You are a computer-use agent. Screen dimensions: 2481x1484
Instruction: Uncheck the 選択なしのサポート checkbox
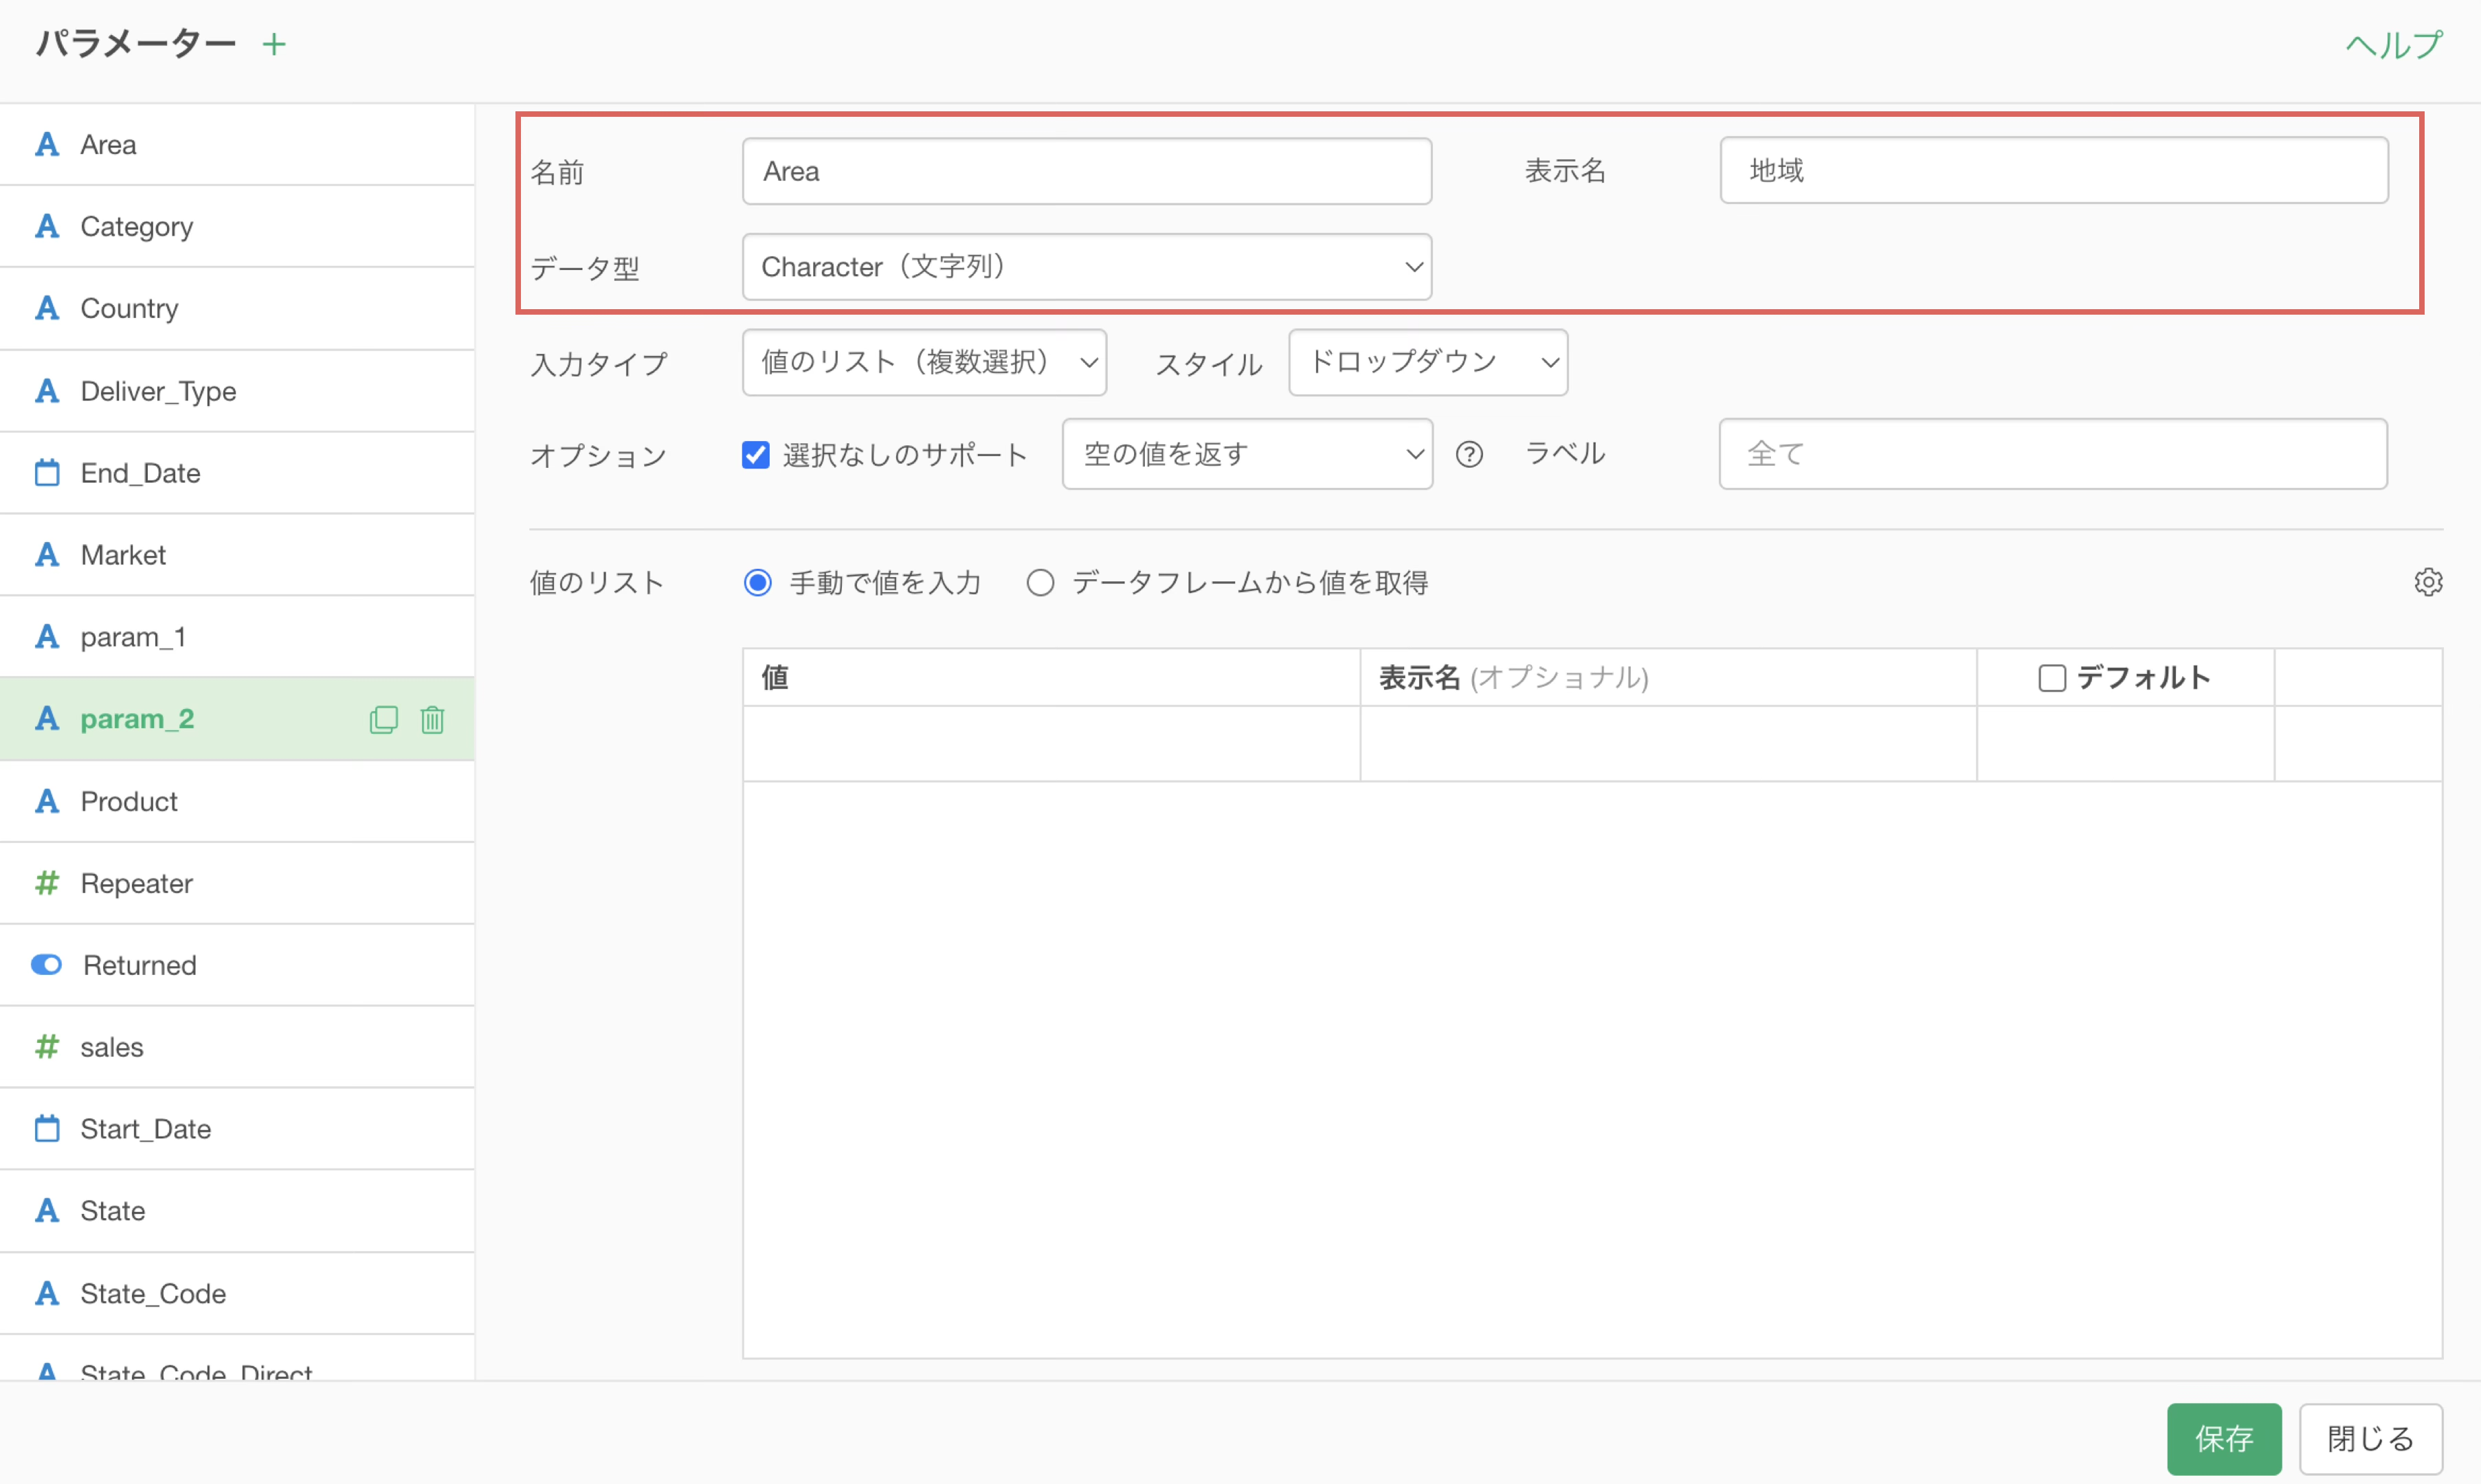[x=756, y=455]
